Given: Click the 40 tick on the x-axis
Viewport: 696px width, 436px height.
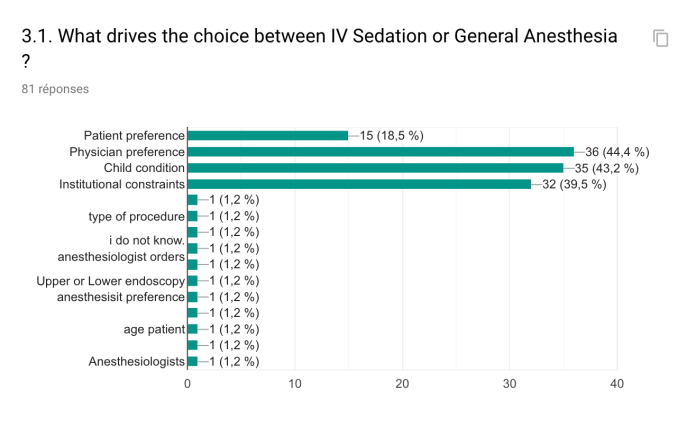Looking at the screenshot, I should coord(617,383).
